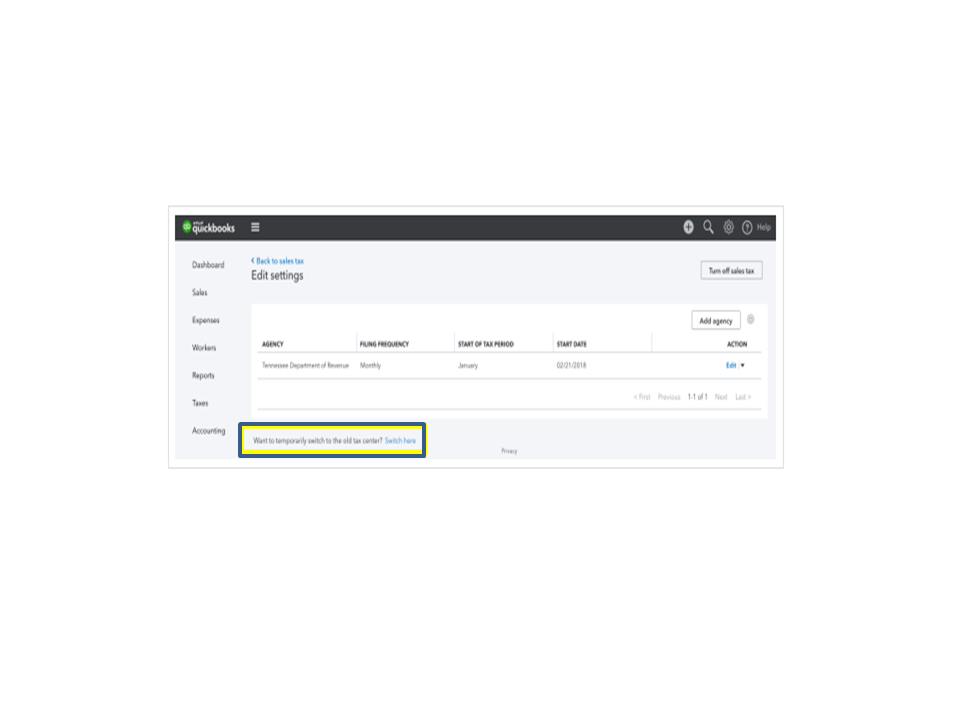
Task: Click the QuickBooks logo
Action: pos(209,227)
